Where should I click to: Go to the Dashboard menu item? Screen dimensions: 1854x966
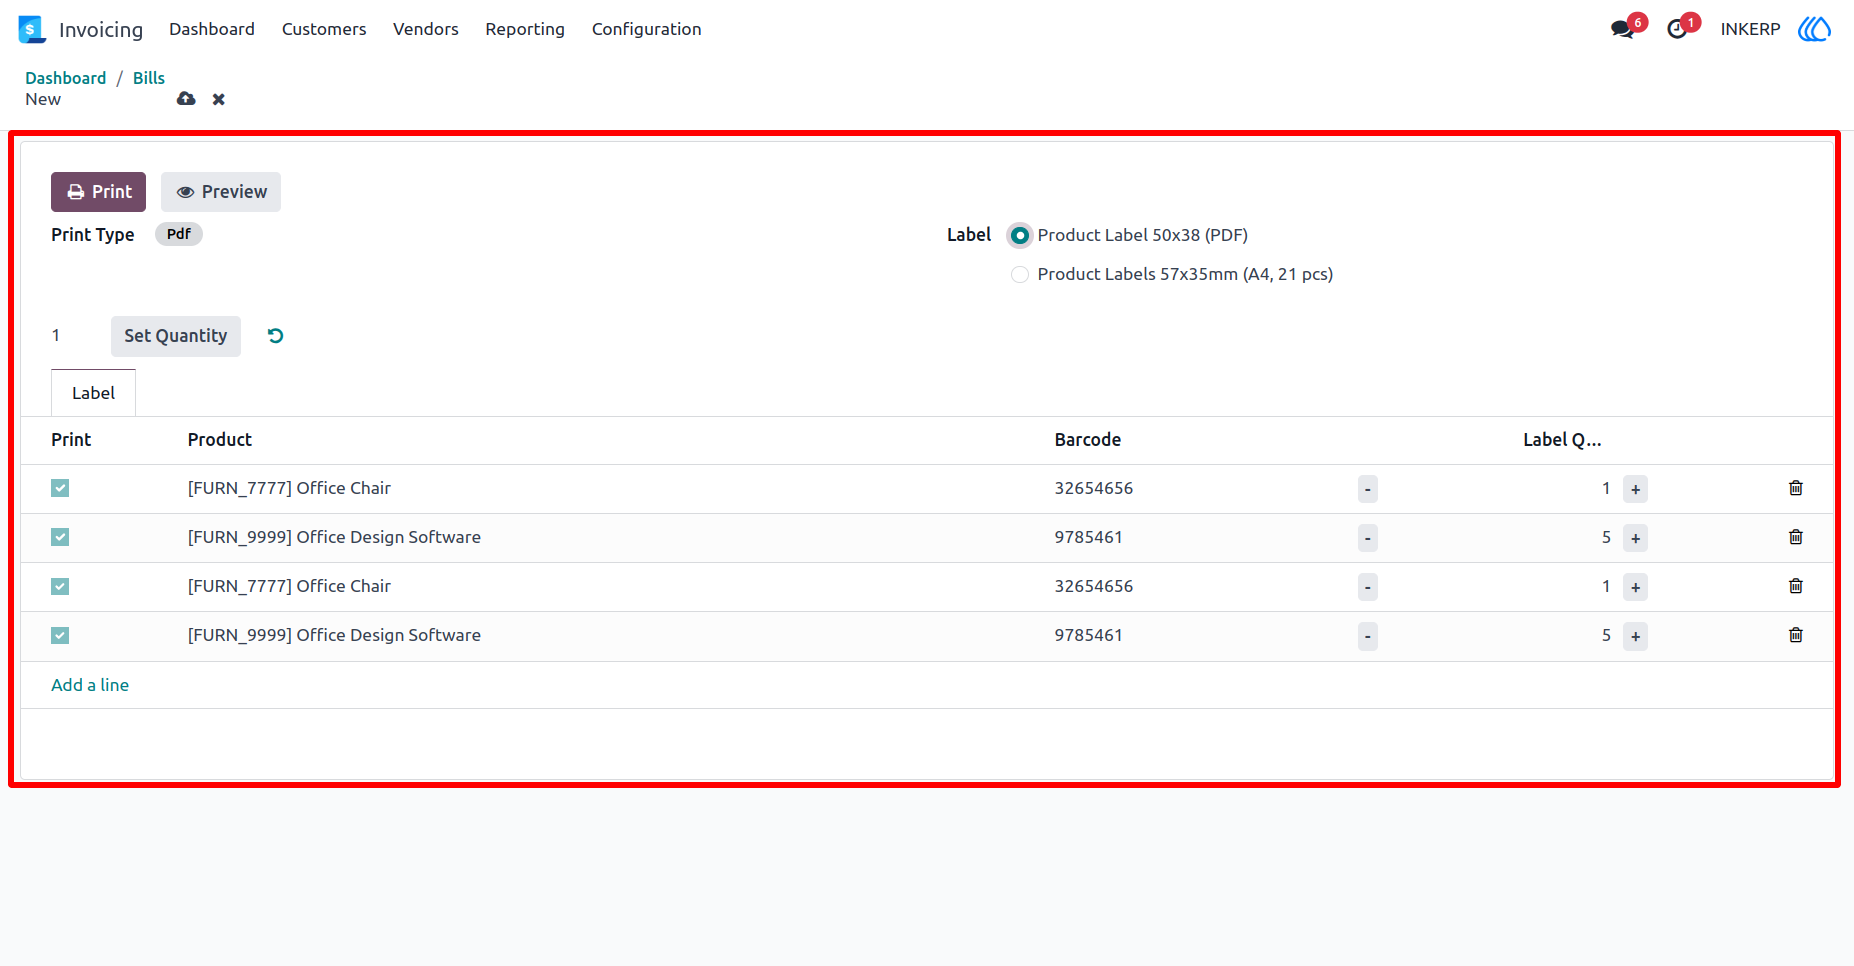coord(212,29)
